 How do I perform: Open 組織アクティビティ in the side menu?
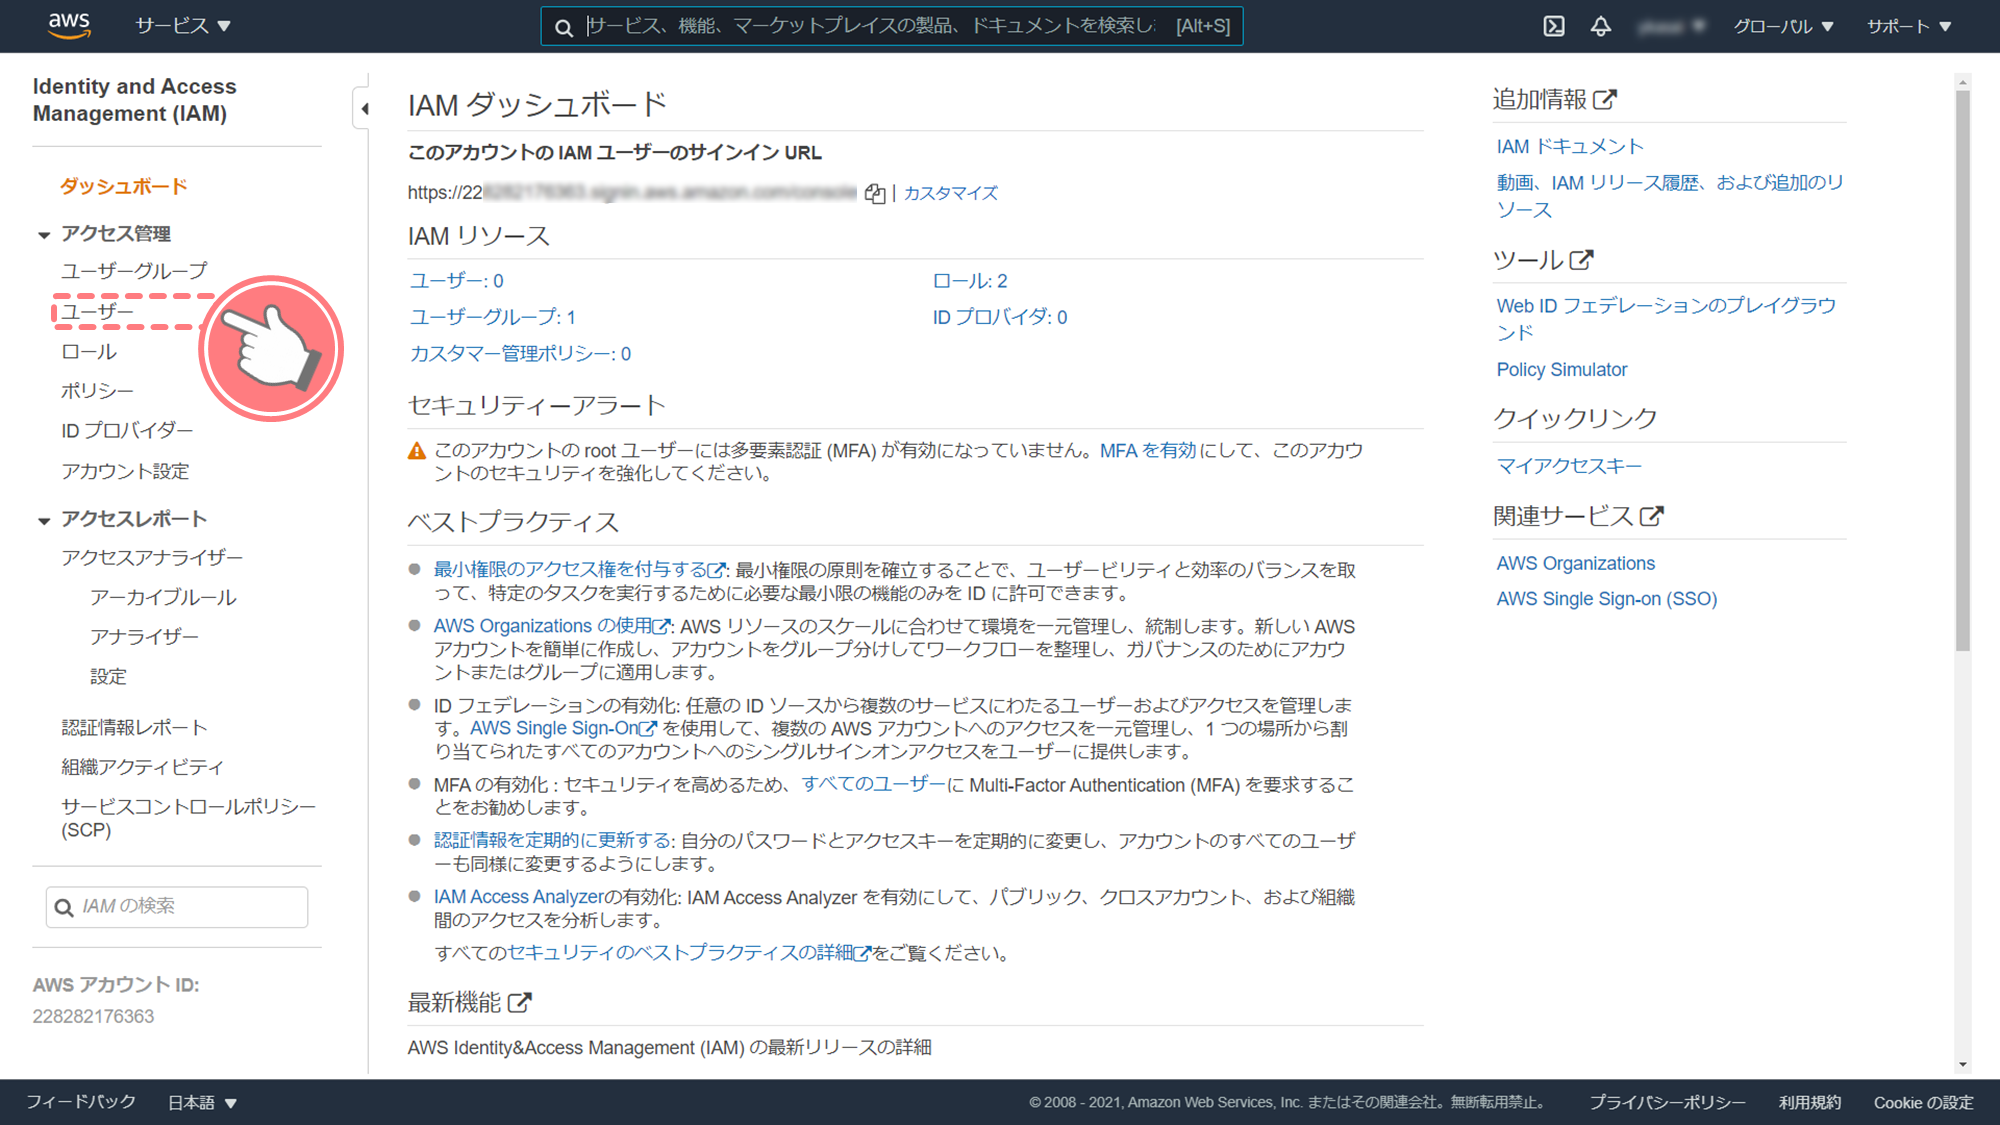(142, 767)
